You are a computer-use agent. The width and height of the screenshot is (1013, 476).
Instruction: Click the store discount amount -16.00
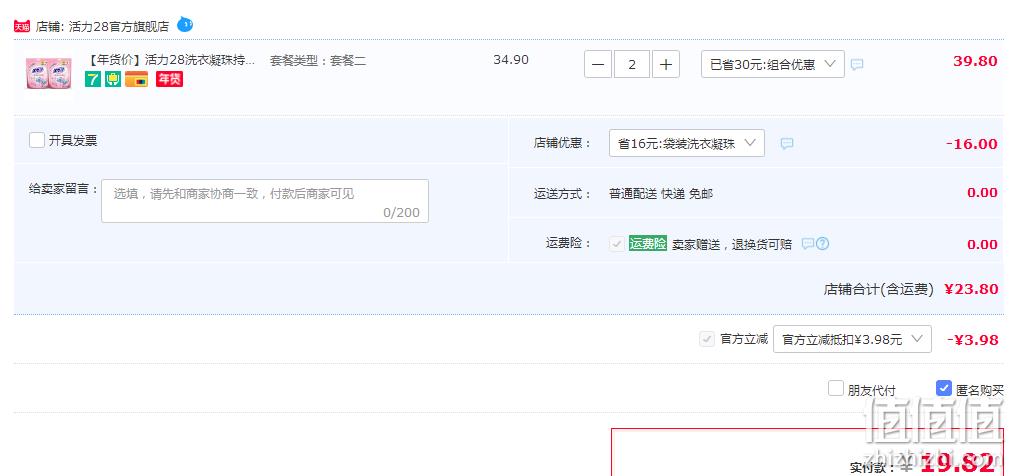[x=972, y=144]
